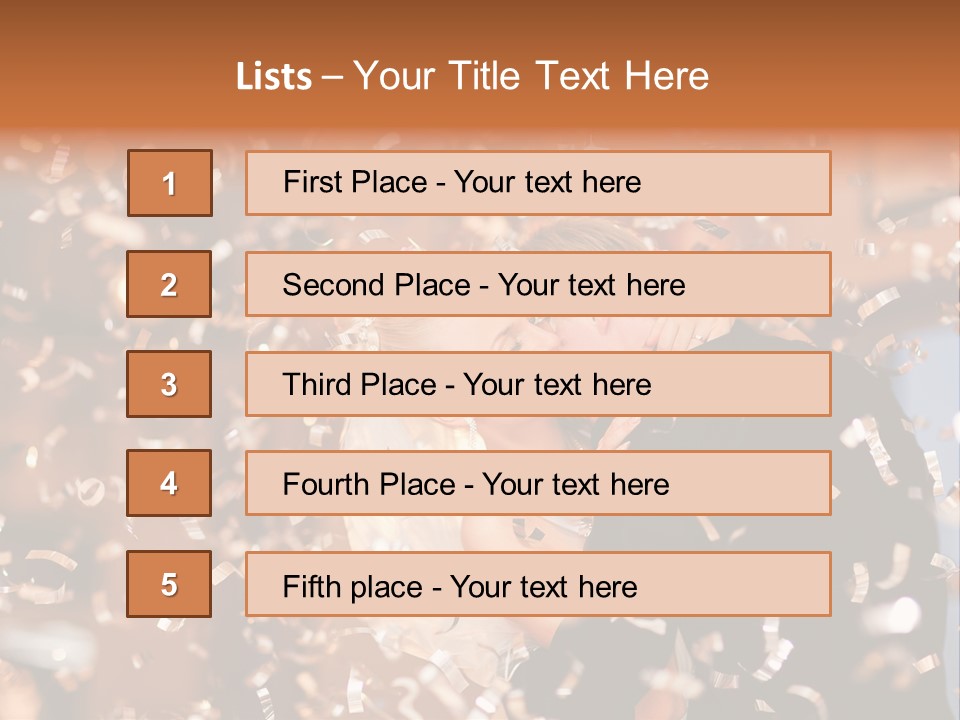Click the bold word 'Lists' in title
This screenshot has height=720, width=960.
(273, 77)
